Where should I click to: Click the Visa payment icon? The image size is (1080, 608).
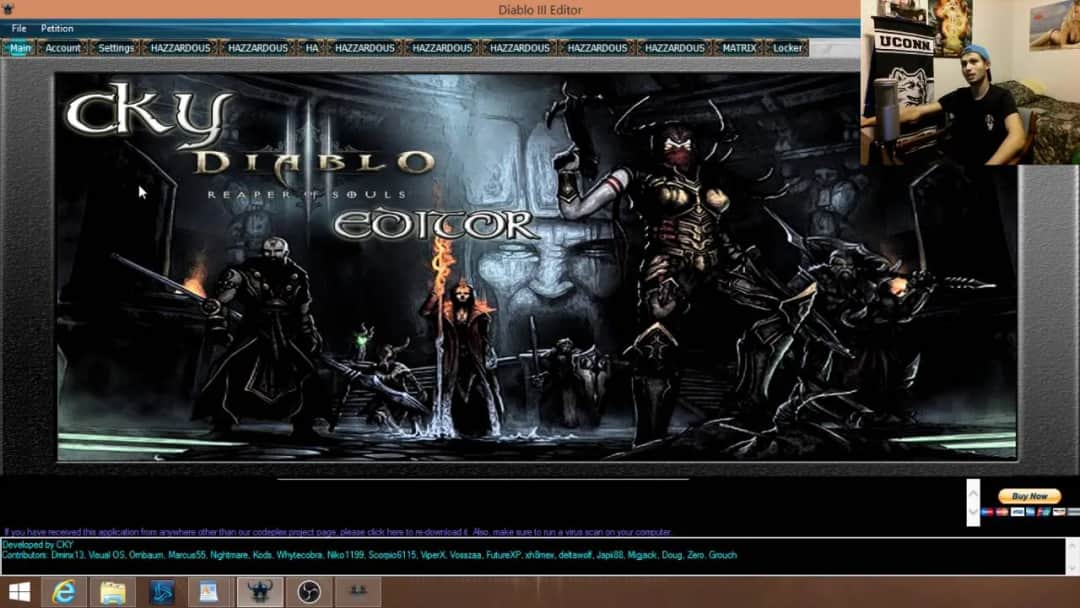[1016, 512]
